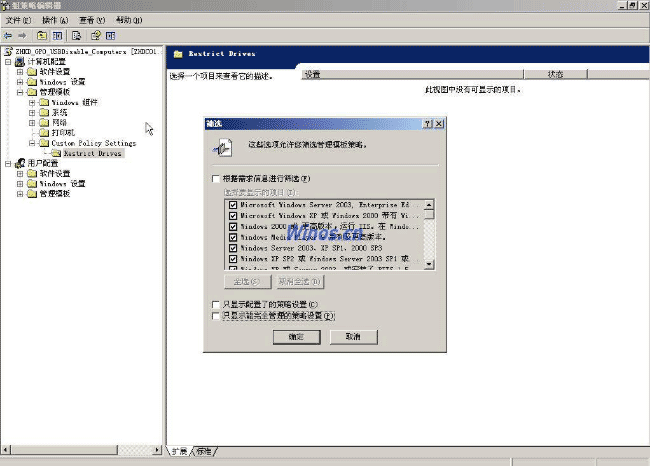Click folder icon beside 系统

pos(44,112)
